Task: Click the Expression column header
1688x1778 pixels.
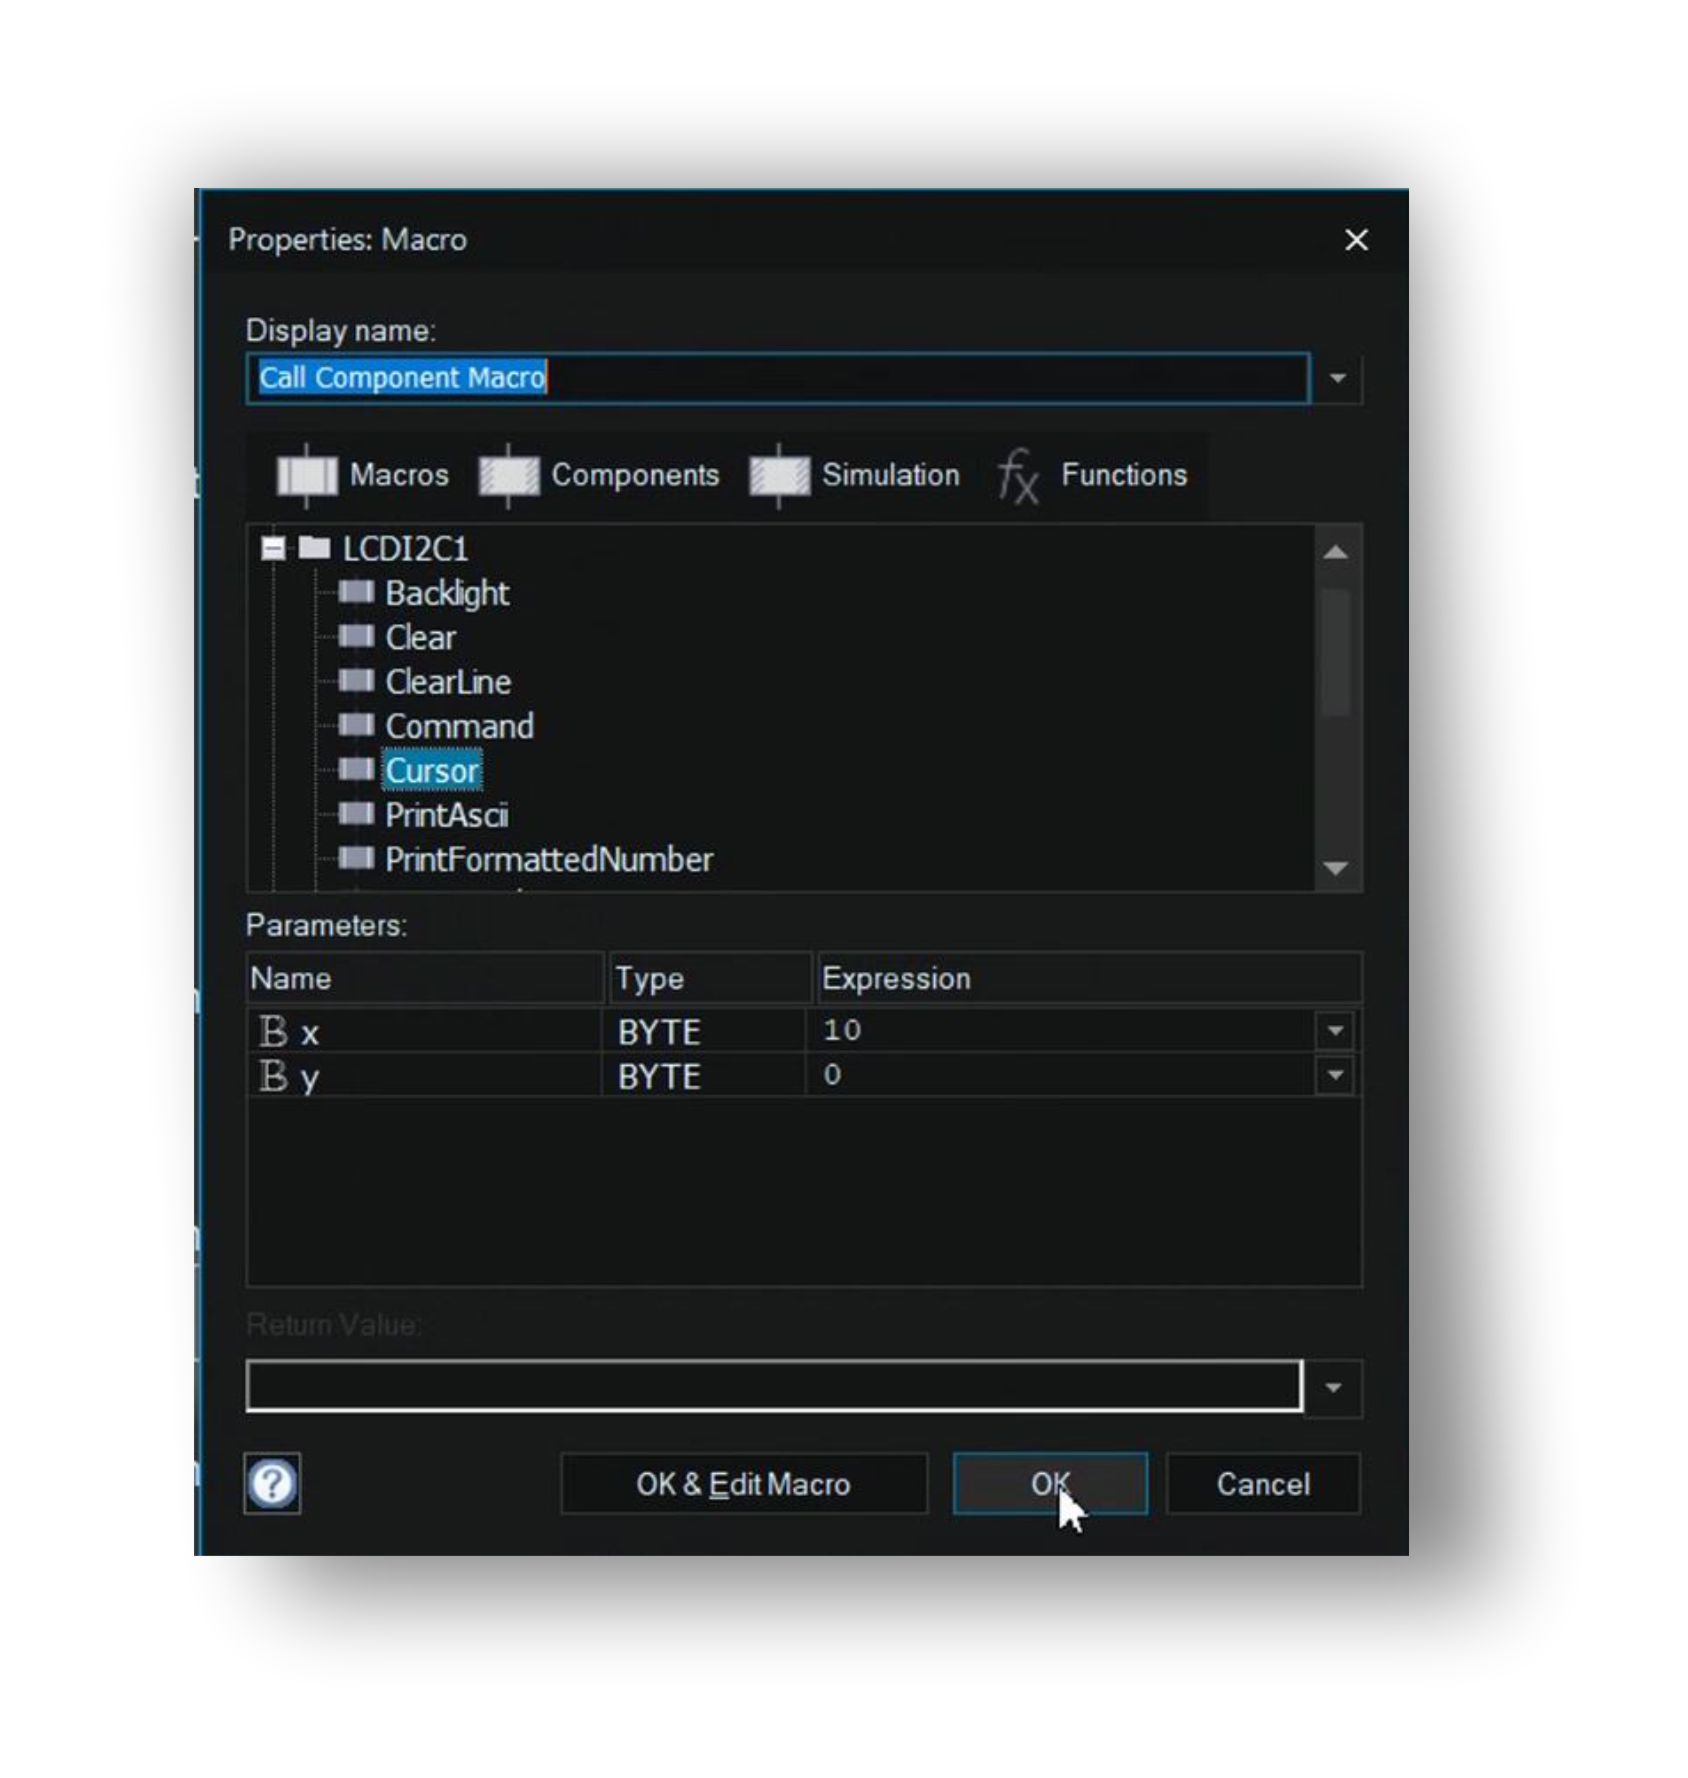Action: pyautogui.click(x=1089, y=978)
